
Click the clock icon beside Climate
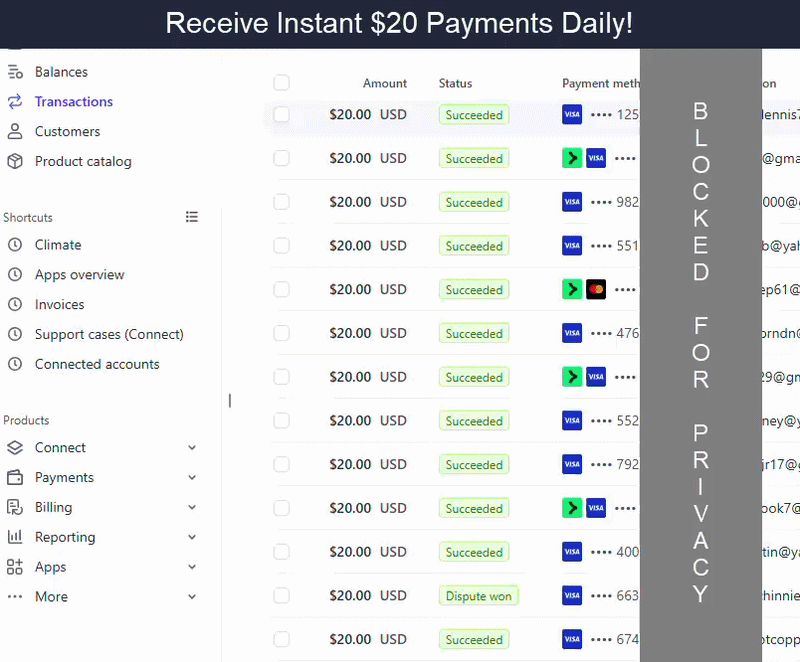(x=15, y=245)
